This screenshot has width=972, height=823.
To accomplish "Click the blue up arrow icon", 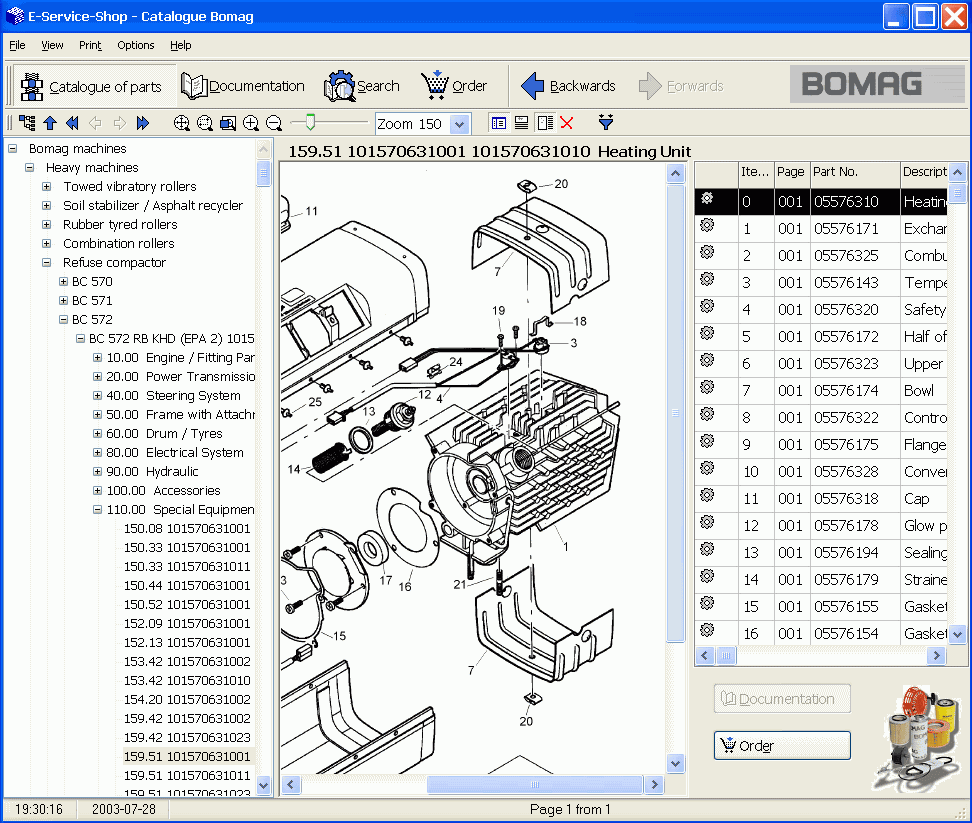I will coord(50,123).
